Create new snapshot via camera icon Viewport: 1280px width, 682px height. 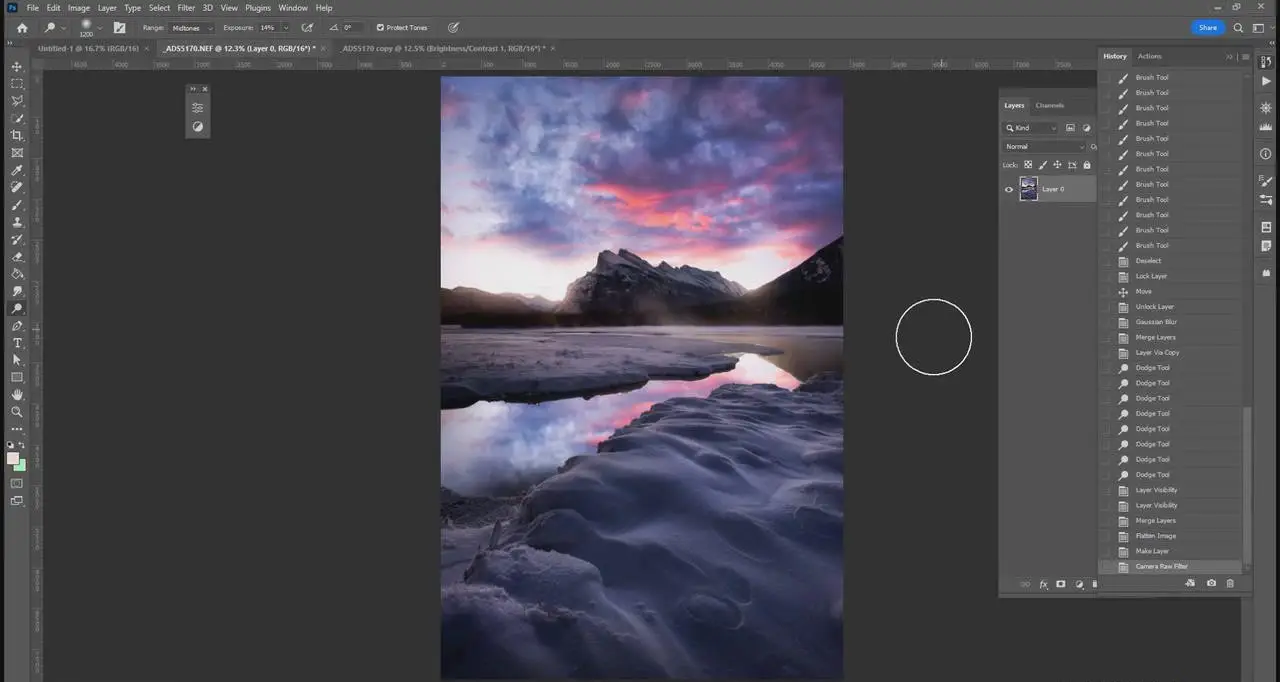click(1211, 583)
